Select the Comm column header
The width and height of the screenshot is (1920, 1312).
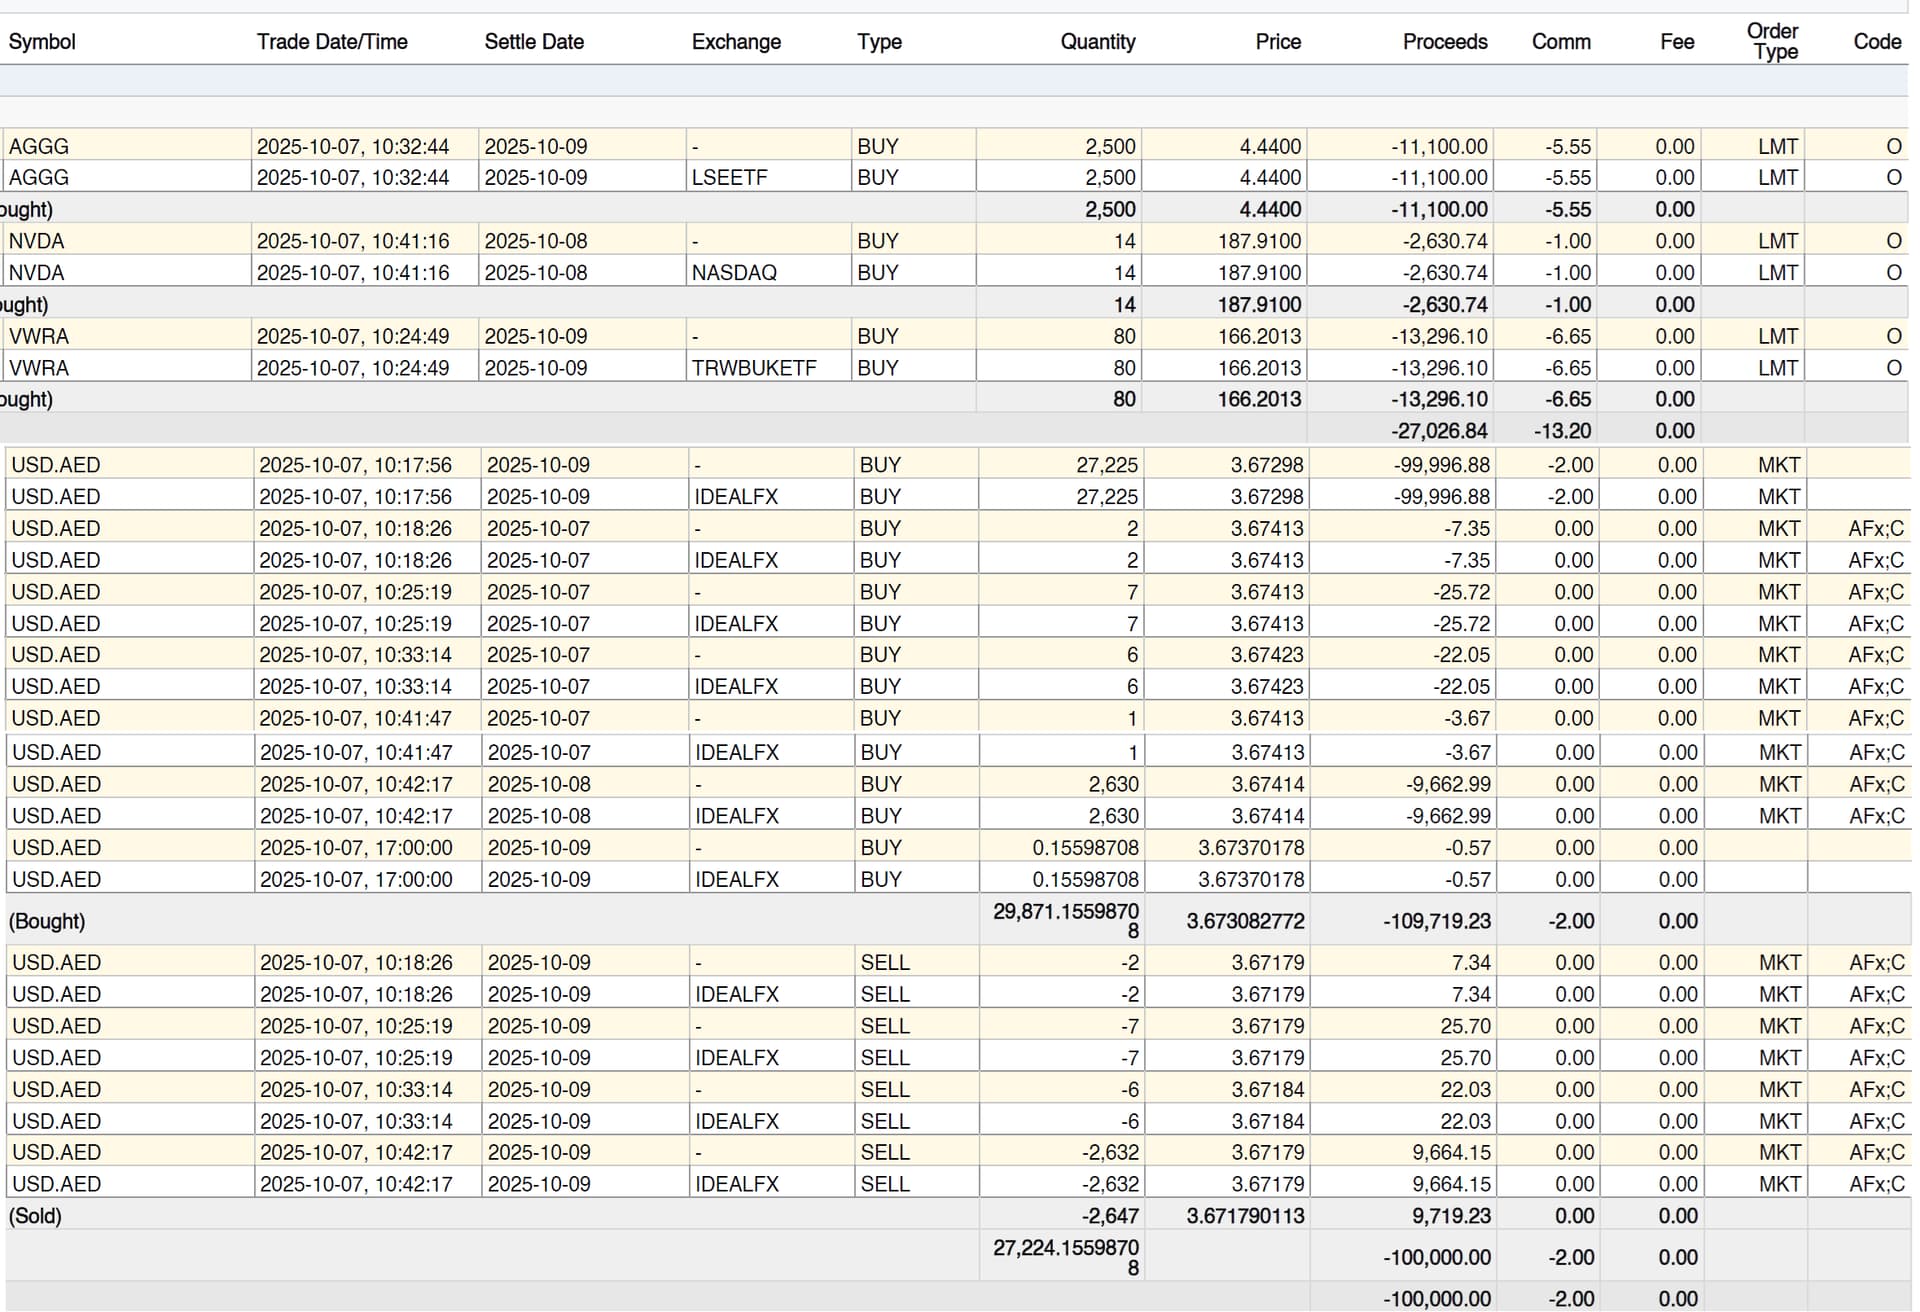(1560, 42)
